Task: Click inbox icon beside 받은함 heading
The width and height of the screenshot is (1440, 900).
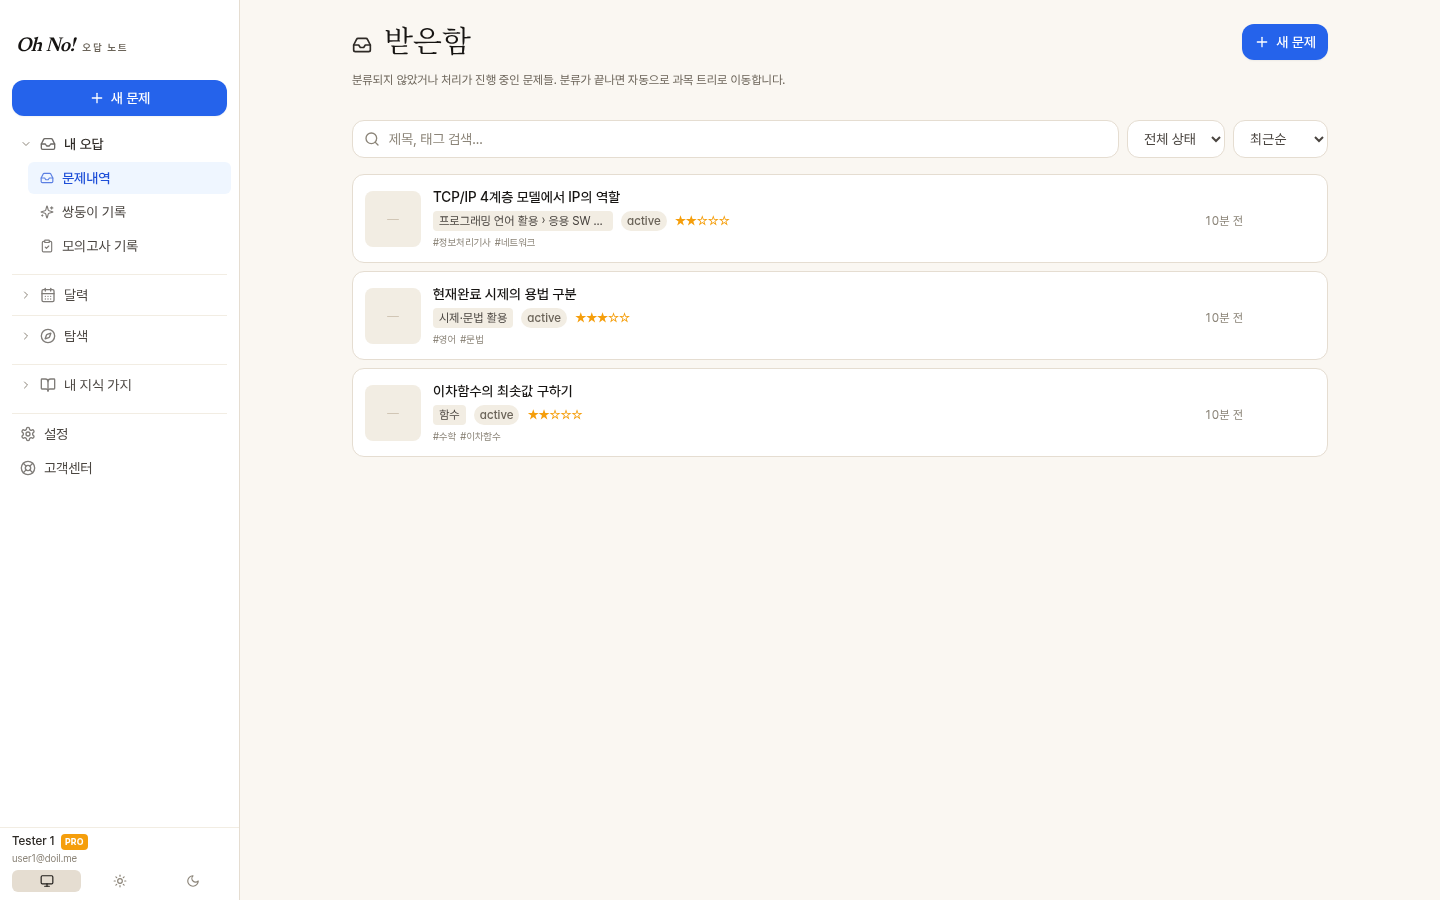Action: [362, 45]
